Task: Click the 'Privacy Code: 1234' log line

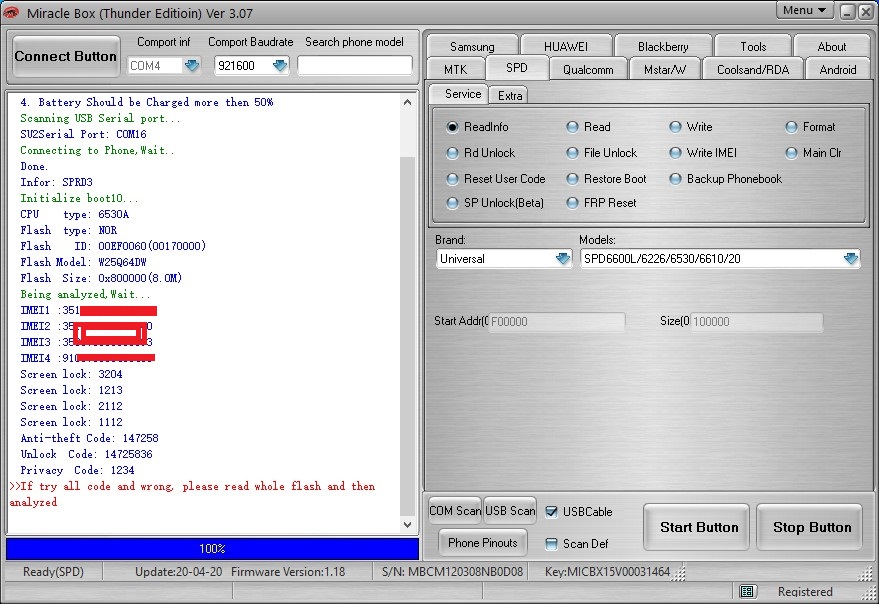Action: coord(77,470)
